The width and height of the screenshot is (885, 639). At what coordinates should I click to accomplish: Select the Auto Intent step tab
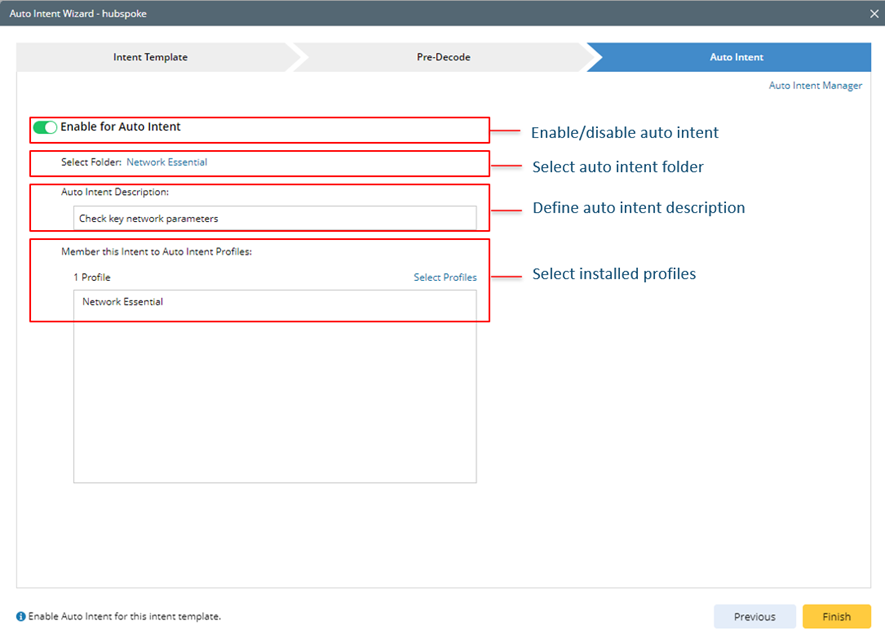[736, 57]
